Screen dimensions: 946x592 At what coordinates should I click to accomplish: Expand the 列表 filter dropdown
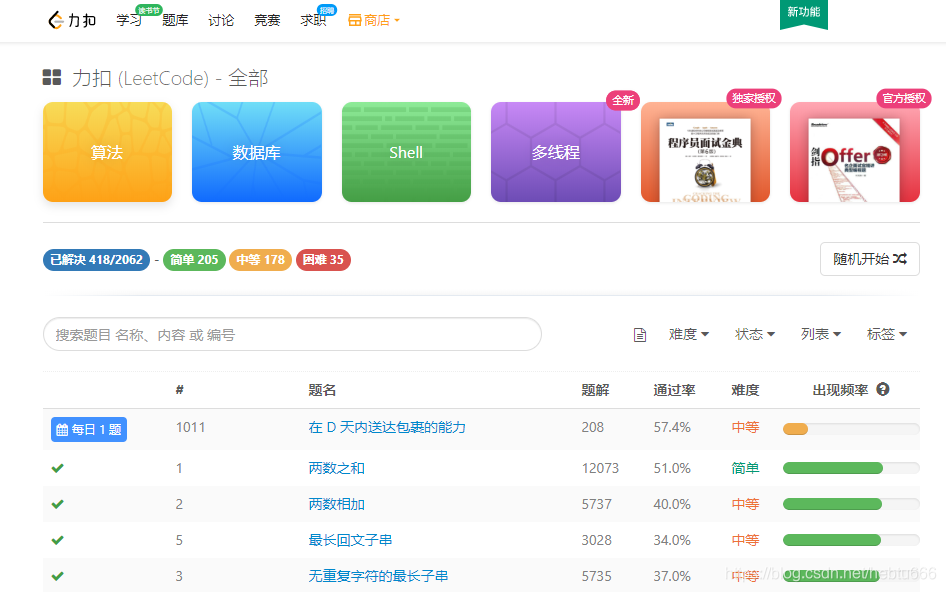[x=821, y=334]
